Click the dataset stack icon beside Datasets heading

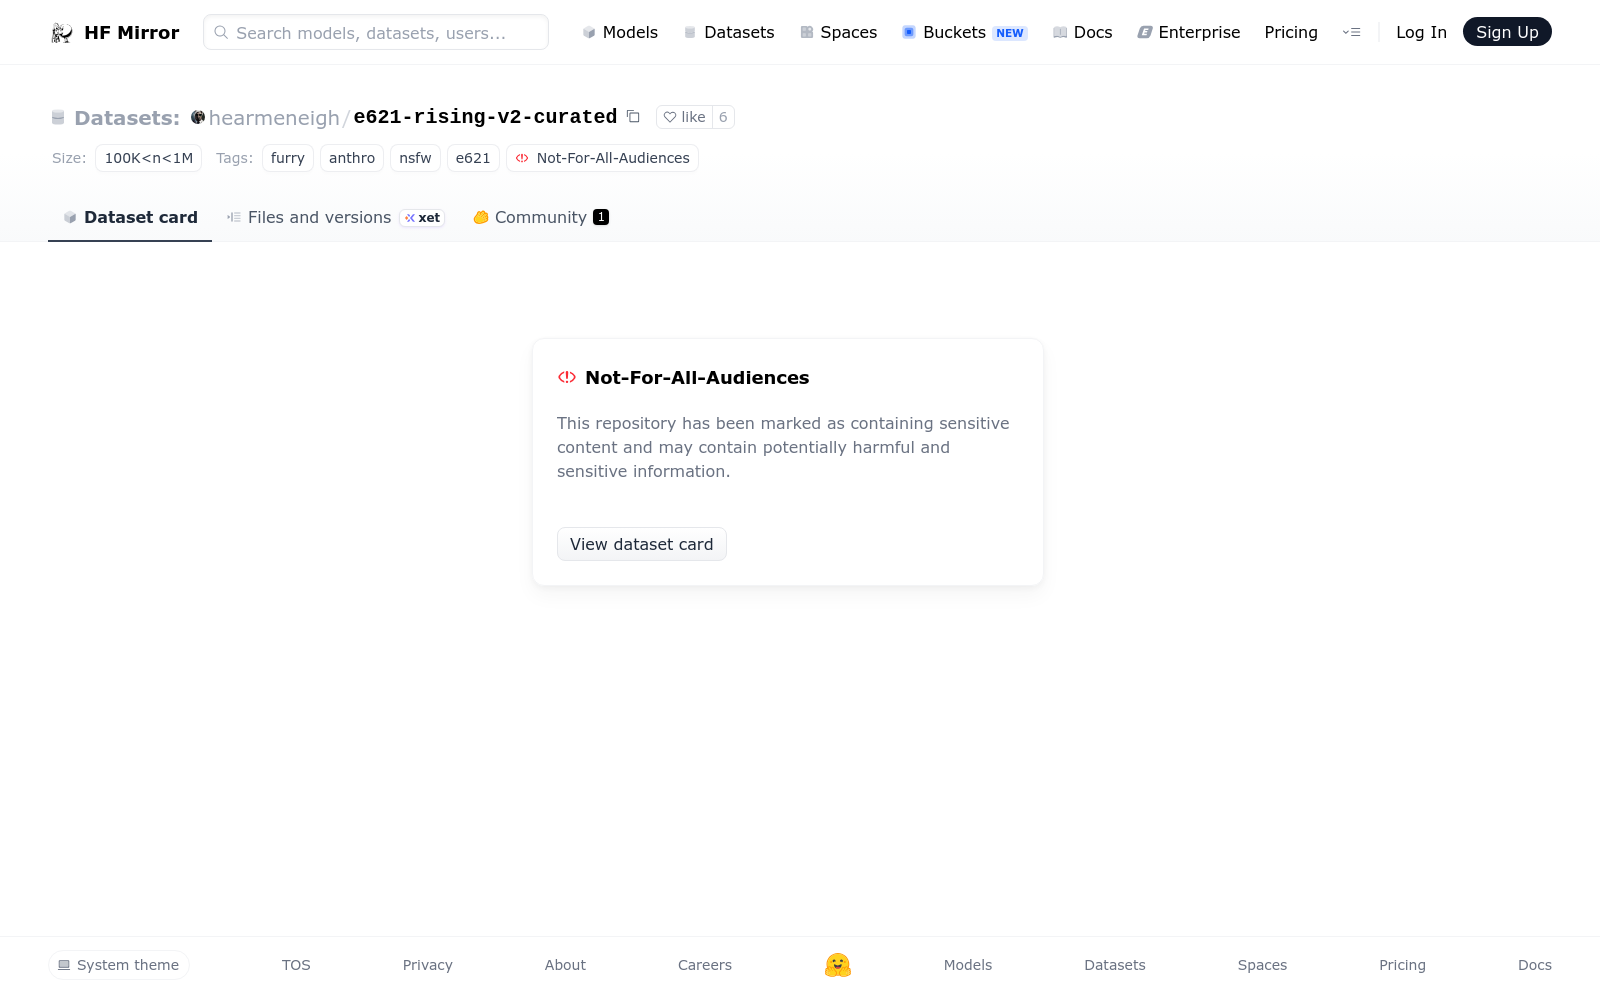(58, 118)
